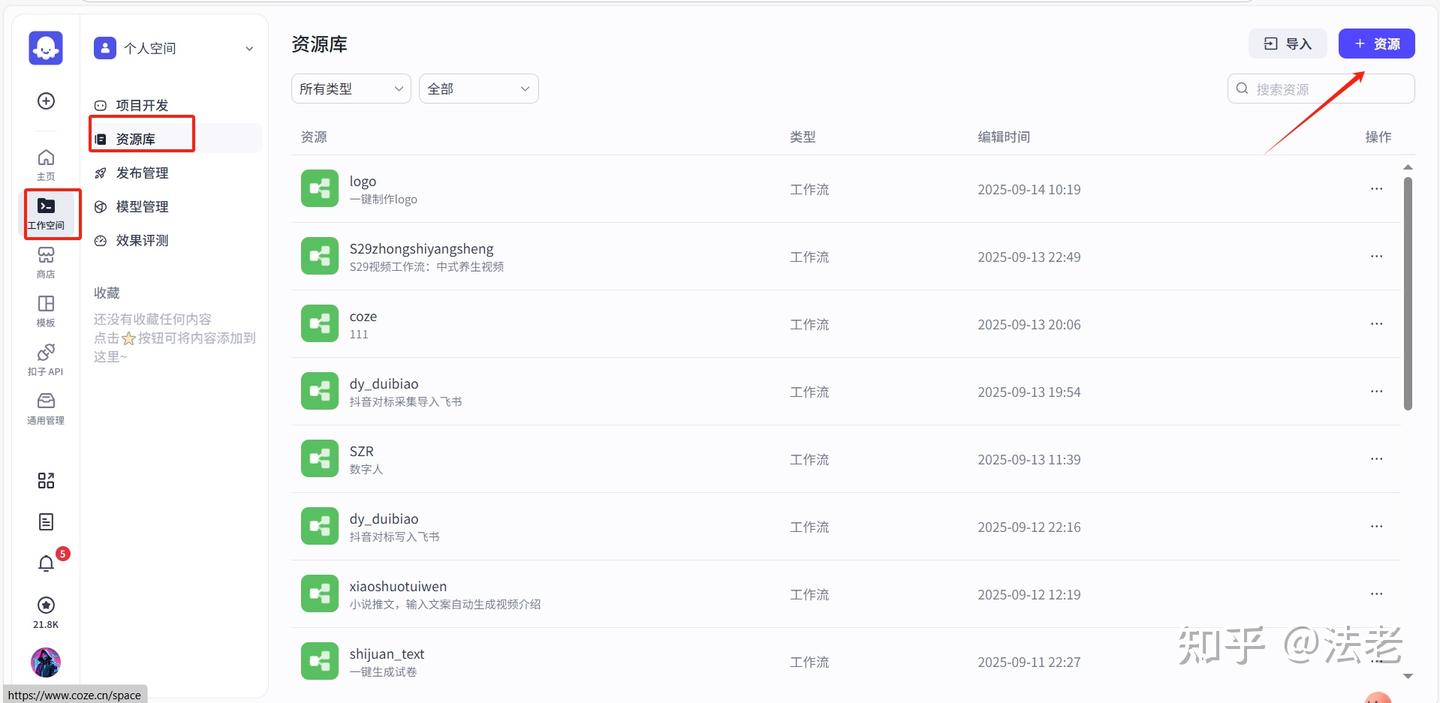Click the list vertical scrollbar thumb
This screenshot has width=1440, height=703.
[x=1408, y=294]
